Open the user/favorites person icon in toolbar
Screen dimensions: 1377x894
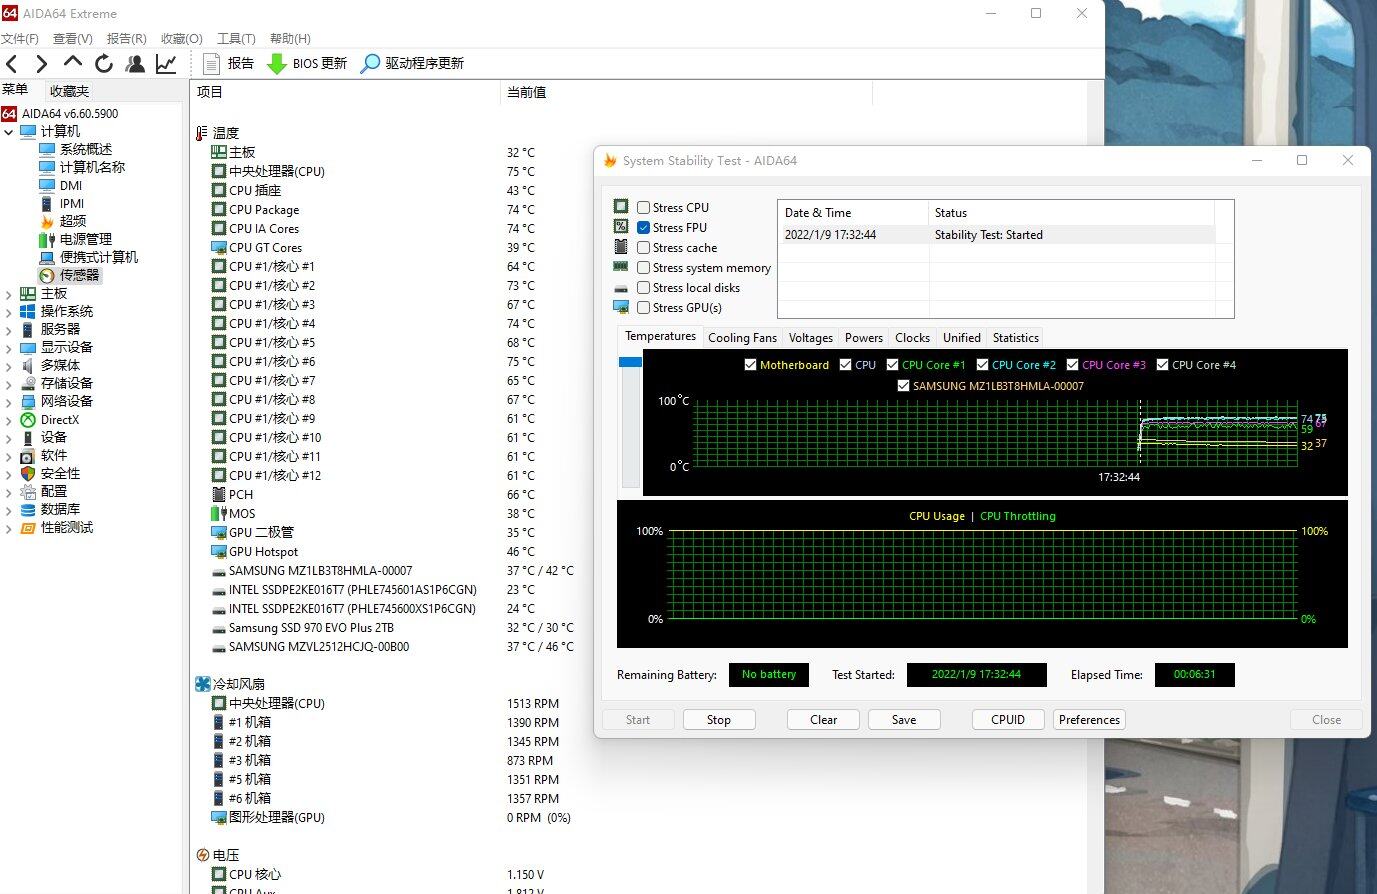[x=135, y=64]
